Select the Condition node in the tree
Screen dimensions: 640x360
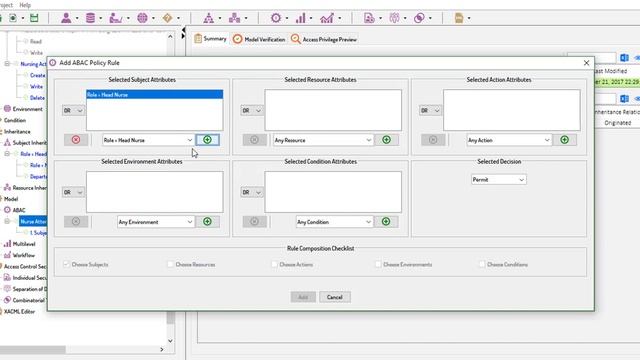pos(15,120)
